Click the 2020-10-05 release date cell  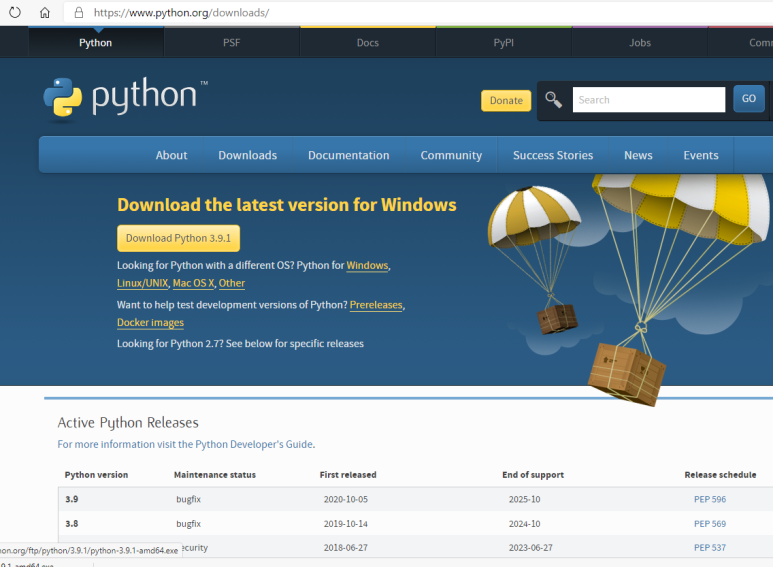[x=346, y=499]
